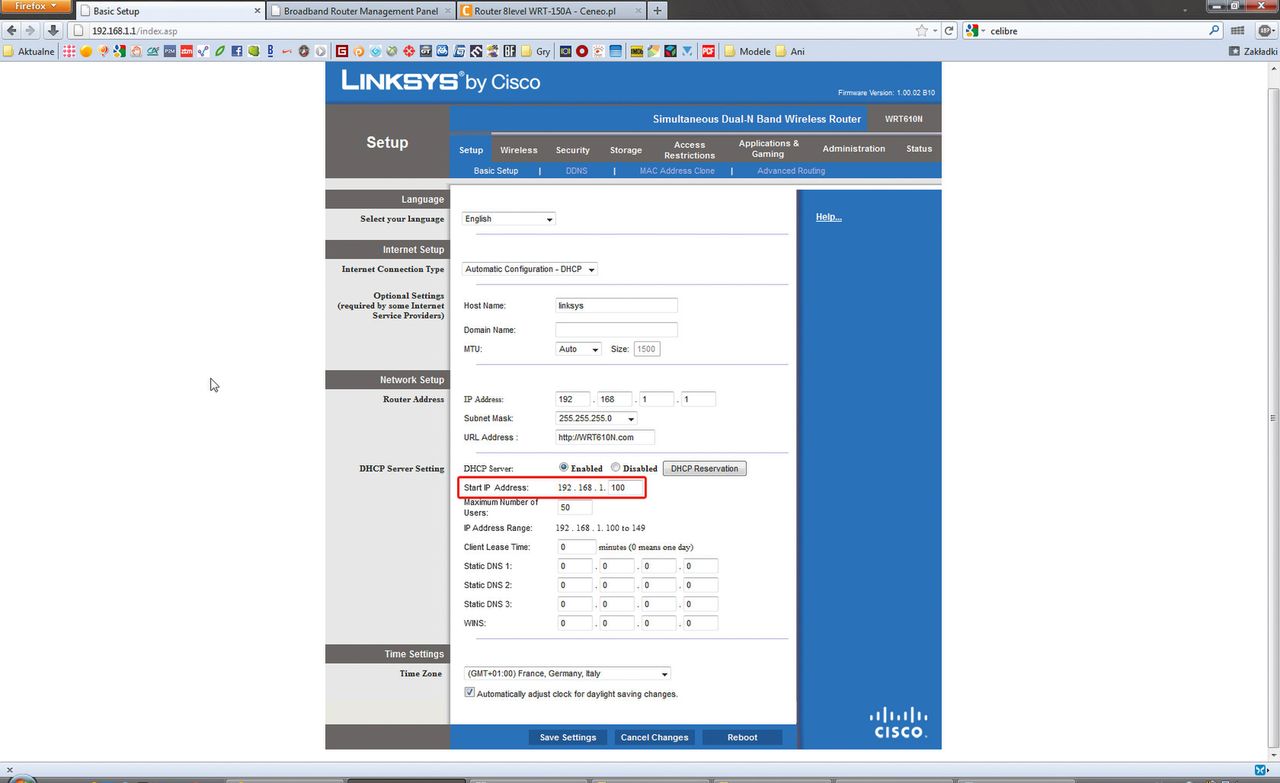Viewport: 1280px width, 783px height.
Task: Open the Gry bookmarks folder
Action: coord(537,51)
